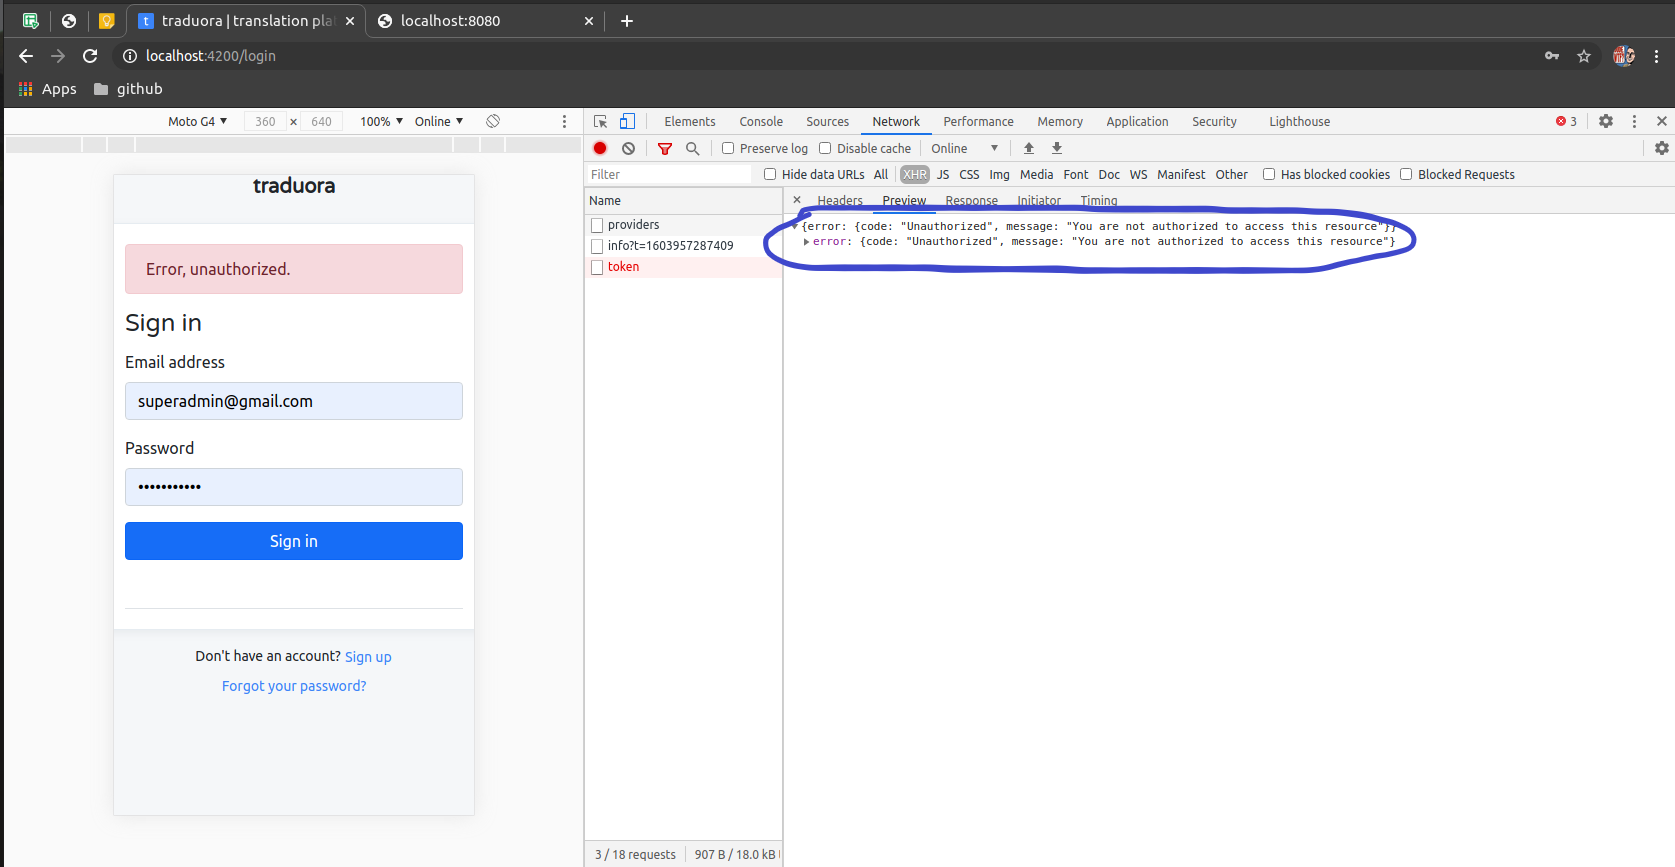Enable the Disable cache checkbox
Image resolution: width=1675 pixels, height=867 pixels.
[825, 148]
